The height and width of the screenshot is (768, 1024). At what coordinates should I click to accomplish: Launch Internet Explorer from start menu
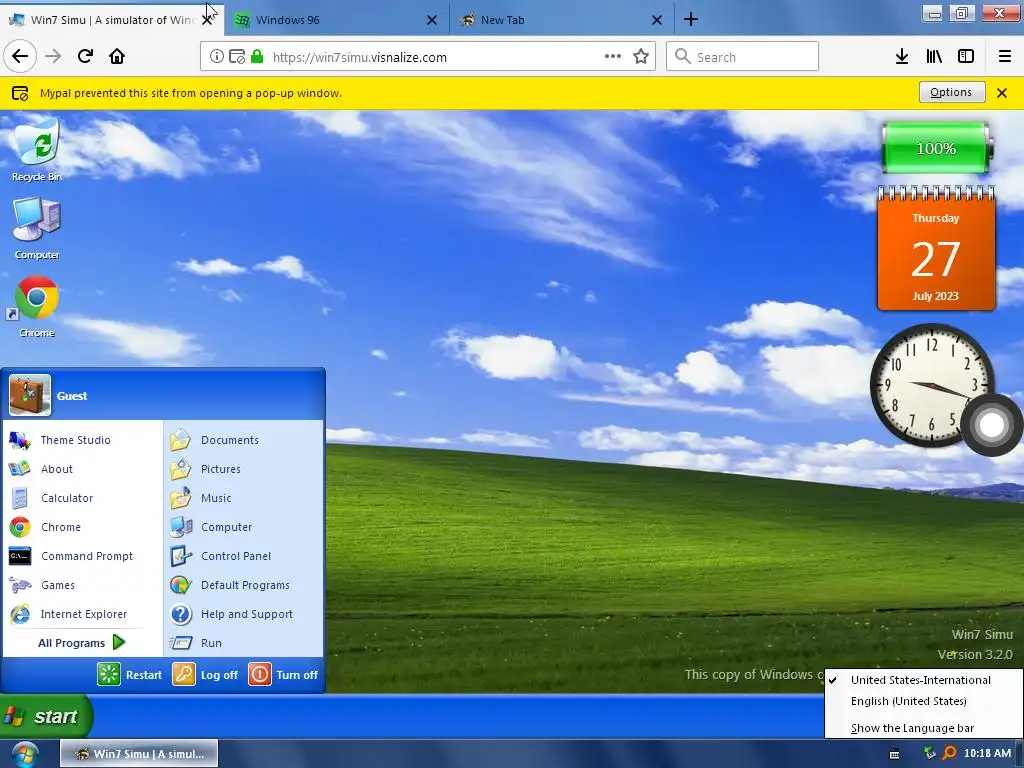(x=82, y=614)
